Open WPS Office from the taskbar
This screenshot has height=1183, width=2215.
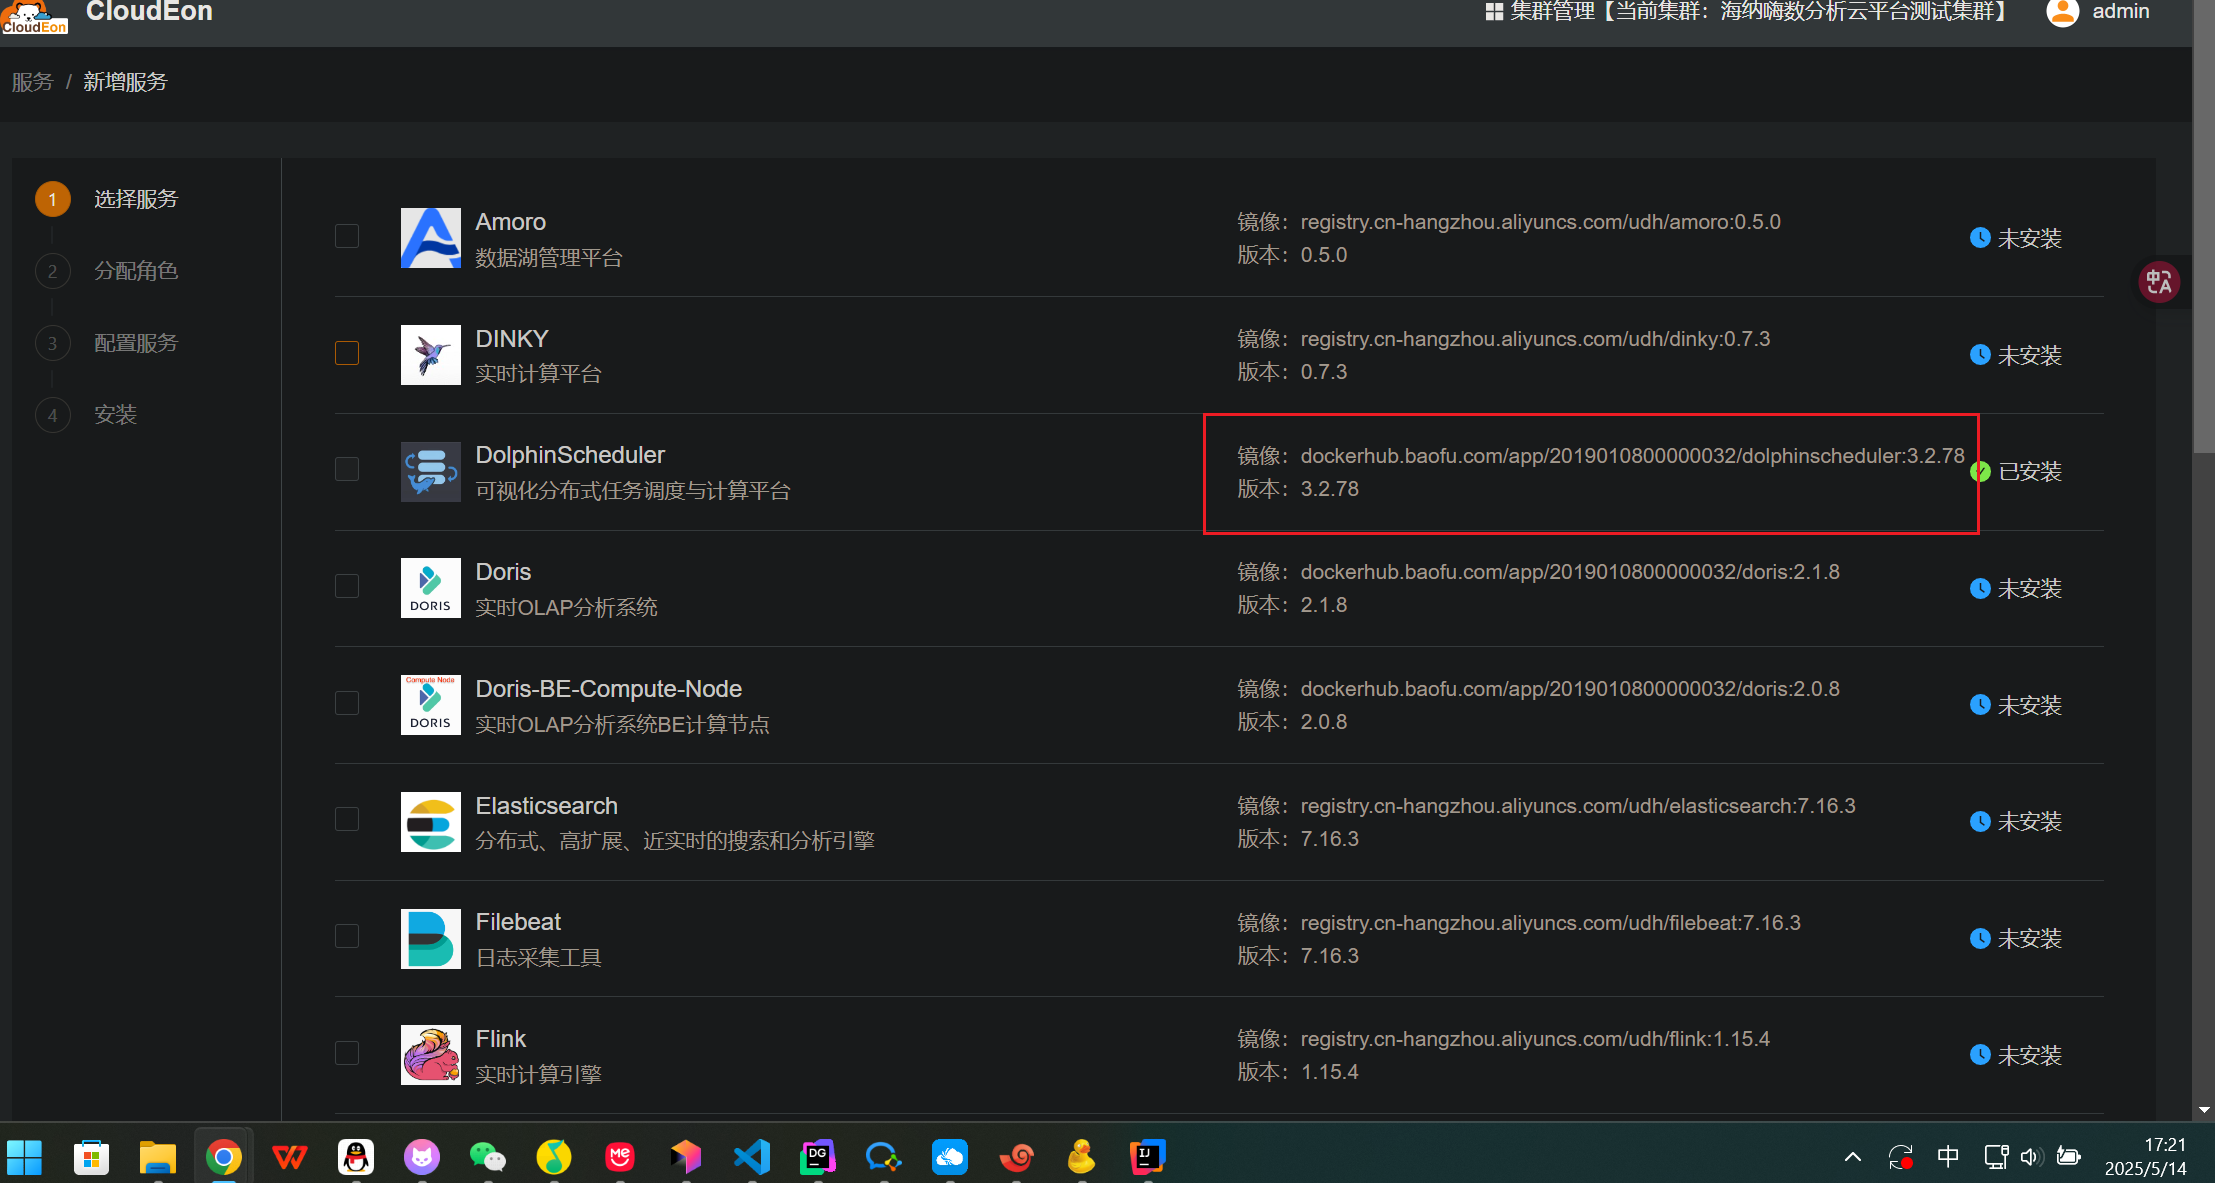click(290, 1158)
